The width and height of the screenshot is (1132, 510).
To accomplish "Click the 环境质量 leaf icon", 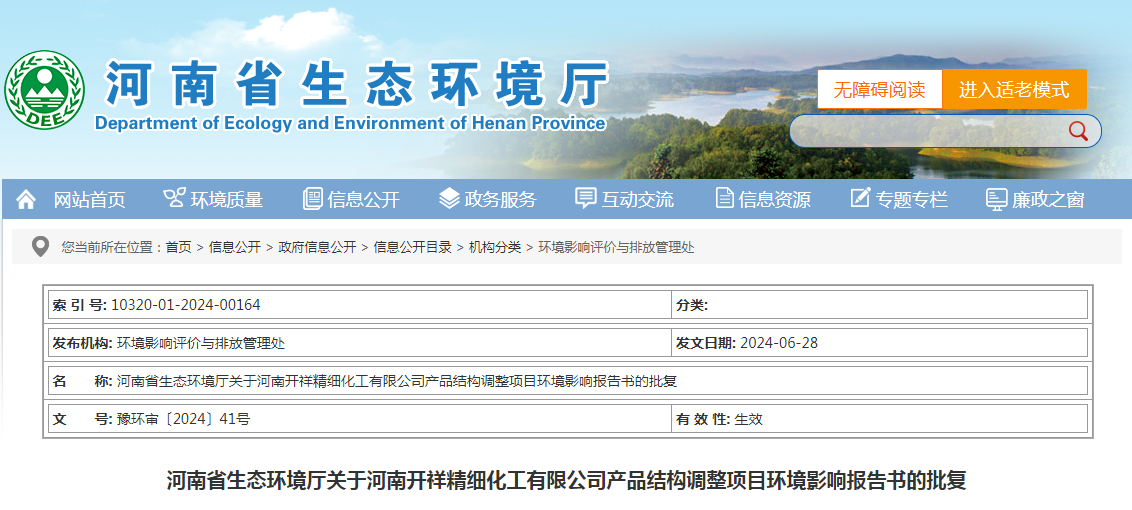I will (174, 198).
